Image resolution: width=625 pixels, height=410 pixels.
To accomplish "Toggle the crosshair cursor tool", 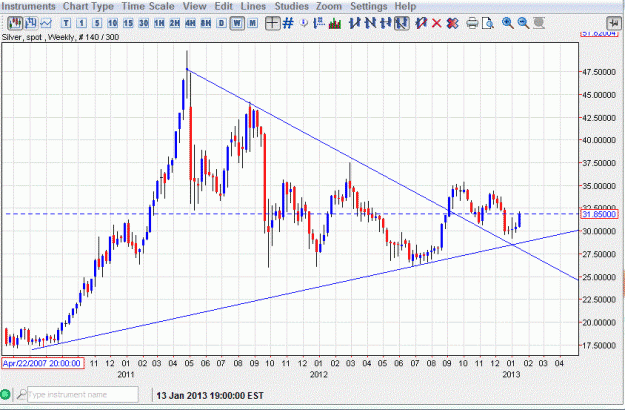I will (273, 23).
